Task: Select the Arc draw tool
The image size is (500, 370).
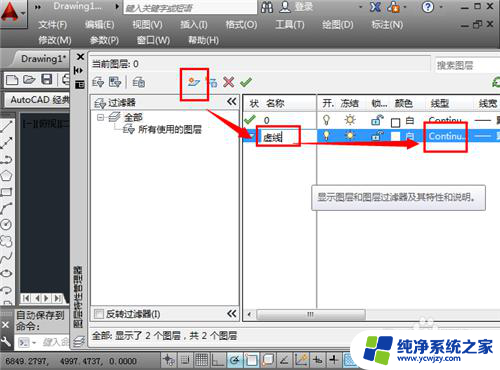Action: coord(6,208)
